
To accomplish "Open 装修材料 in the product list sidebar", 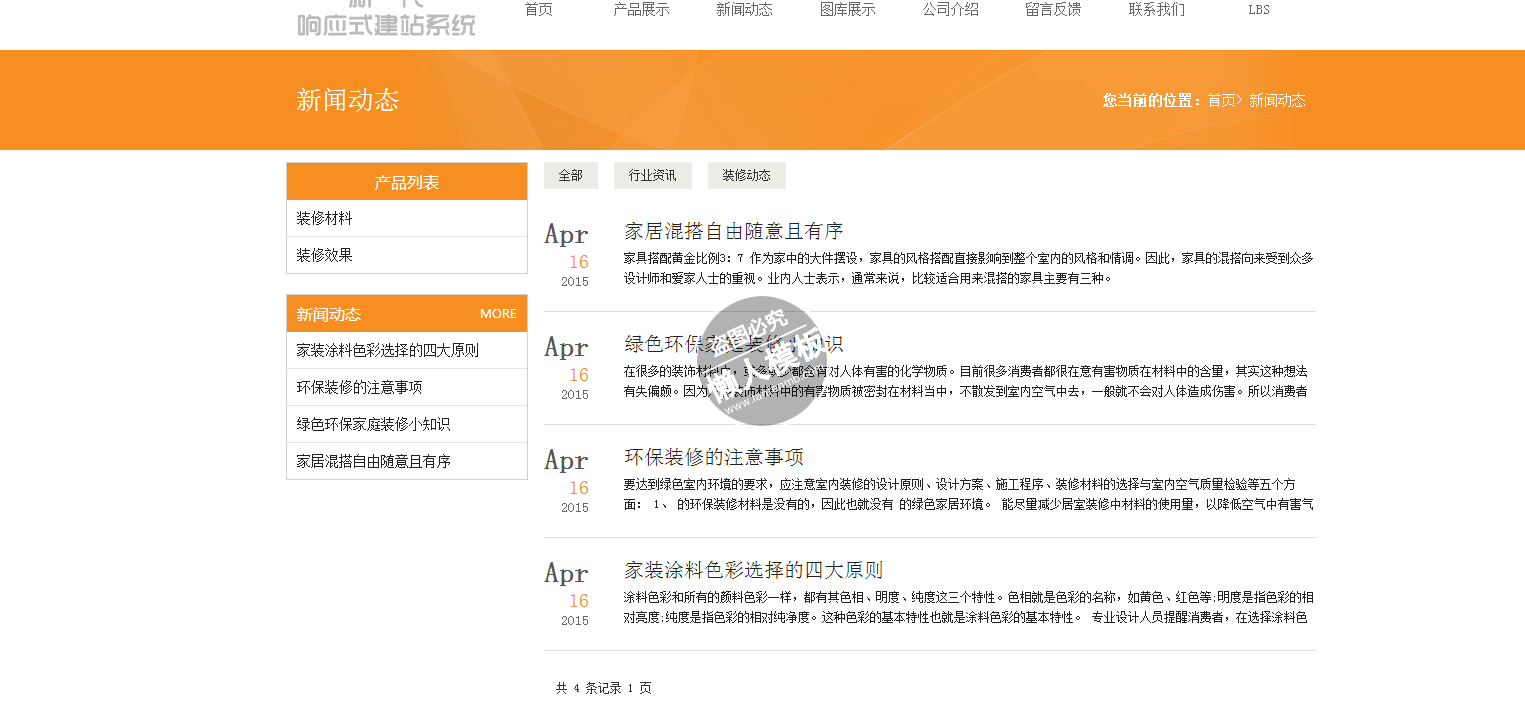I will (324, 218).
